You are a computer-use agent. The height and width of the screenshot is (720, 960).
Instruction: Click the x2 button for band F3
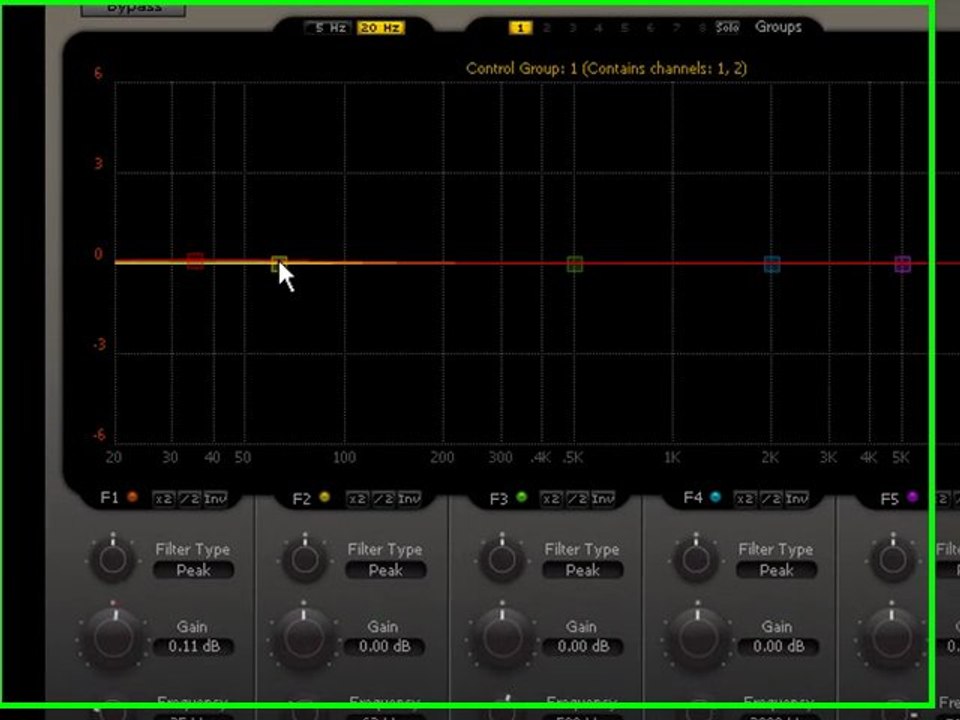(551, 499)
